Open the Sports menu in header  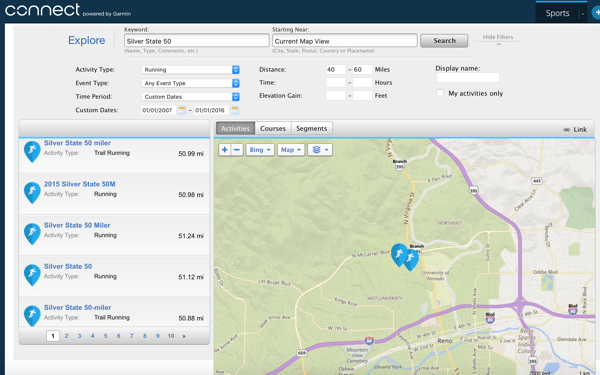tap(557, 13)
